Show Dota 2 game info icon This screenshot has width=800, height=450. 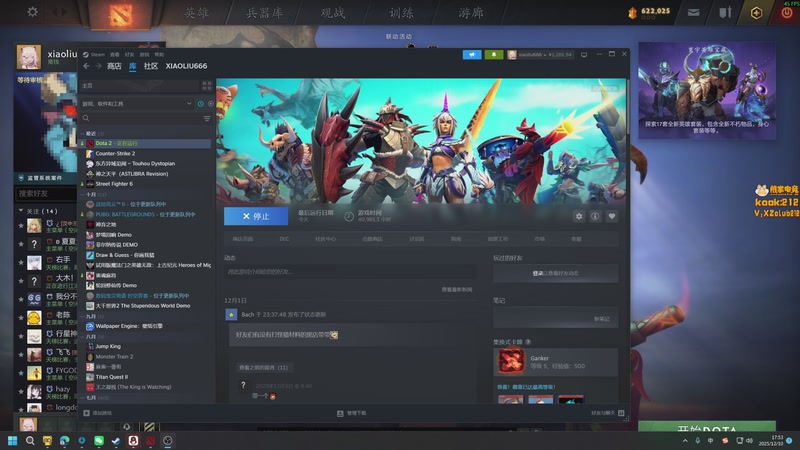point(595,216)
